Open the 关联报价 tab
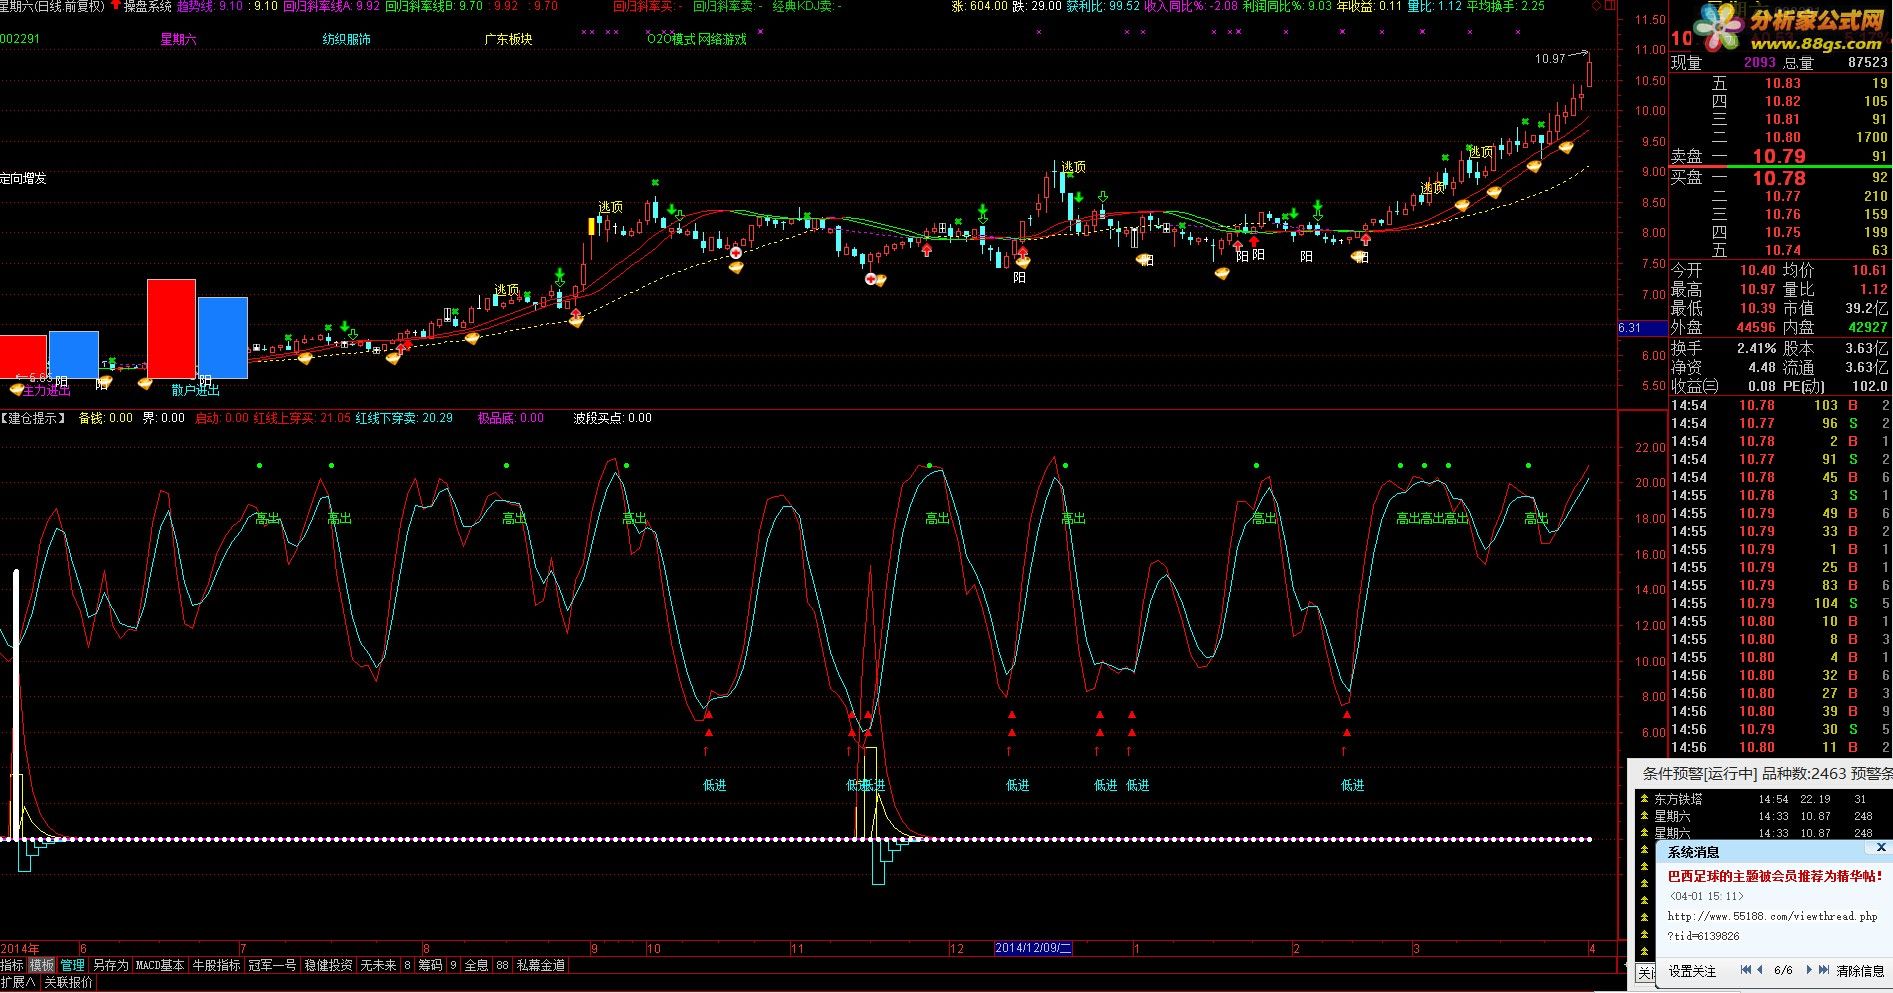1893x993 pixels. pos(68,983)
